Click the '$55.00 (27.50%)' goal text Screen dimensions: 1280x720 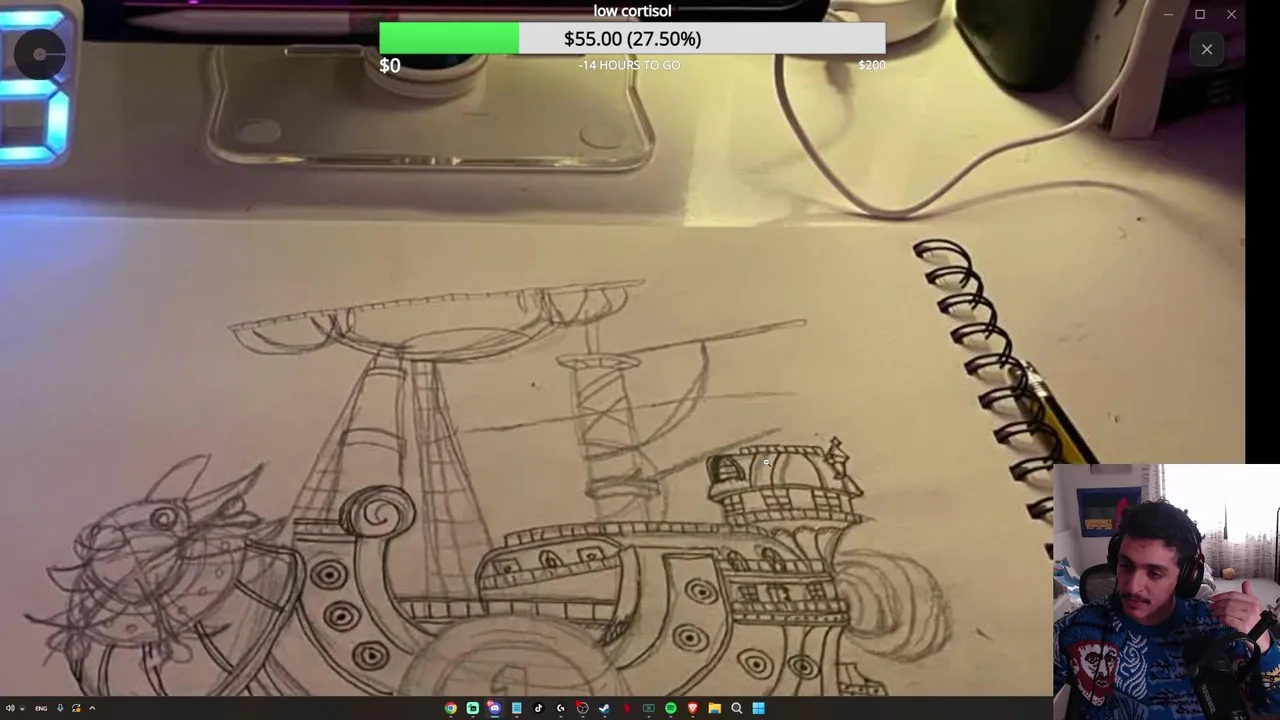632,39
